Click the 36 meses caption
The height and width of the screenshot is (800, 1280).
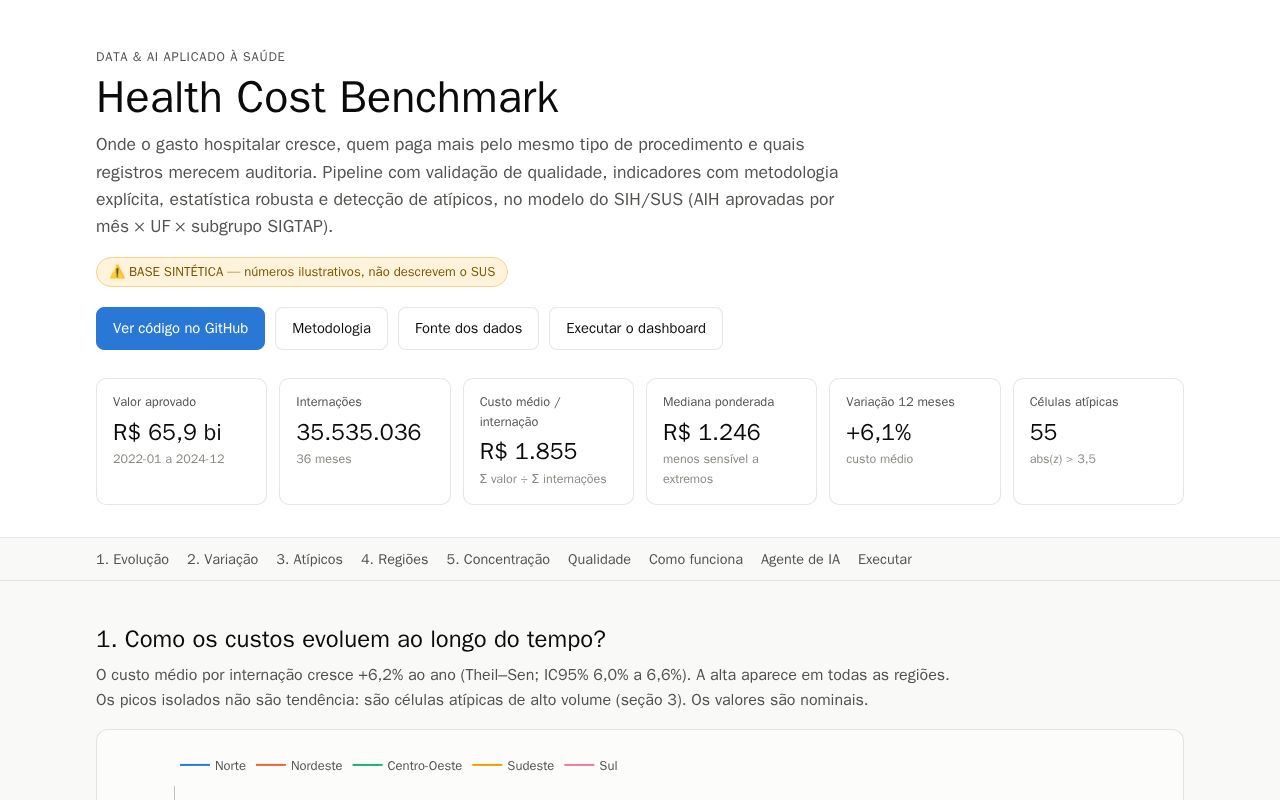coord(324,459)
